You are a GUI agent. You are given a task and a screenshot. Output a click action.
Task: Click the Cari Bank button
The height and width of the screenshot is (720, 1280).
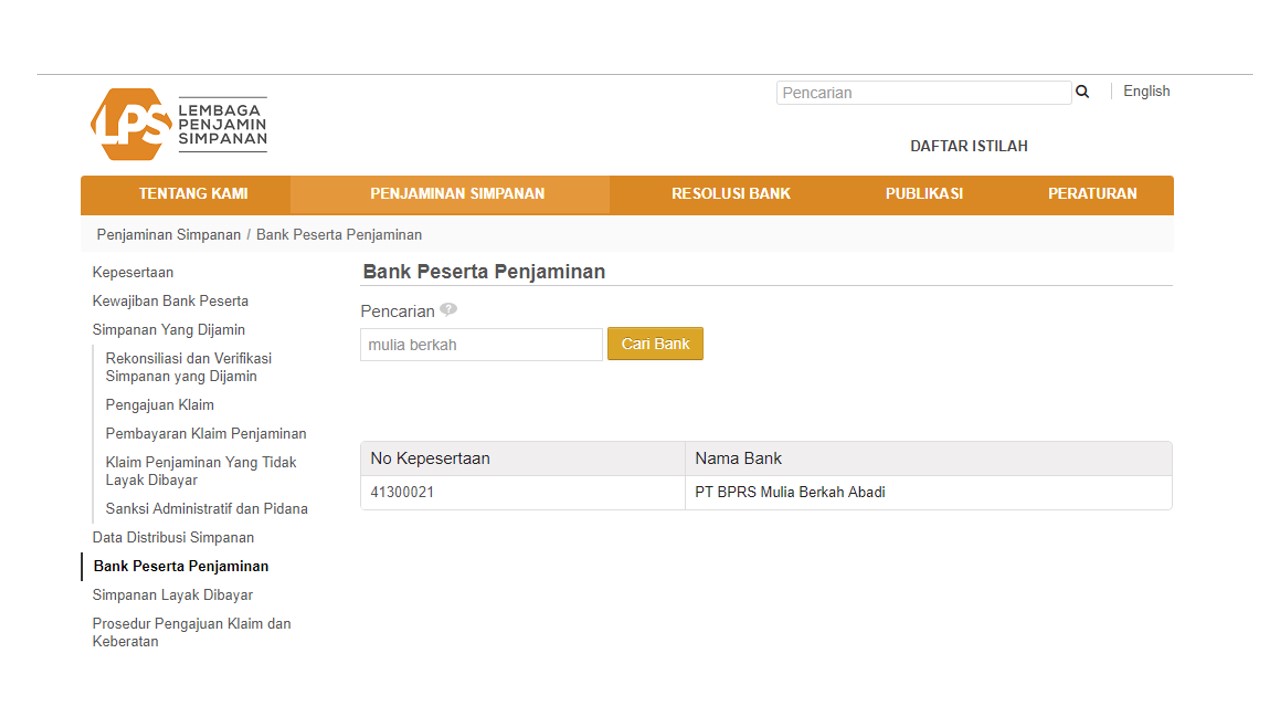coord(655,344)
